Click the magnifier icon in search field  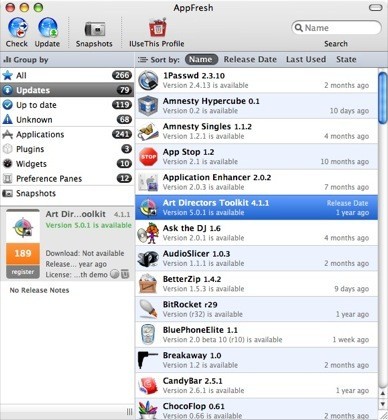coord(299,28)
